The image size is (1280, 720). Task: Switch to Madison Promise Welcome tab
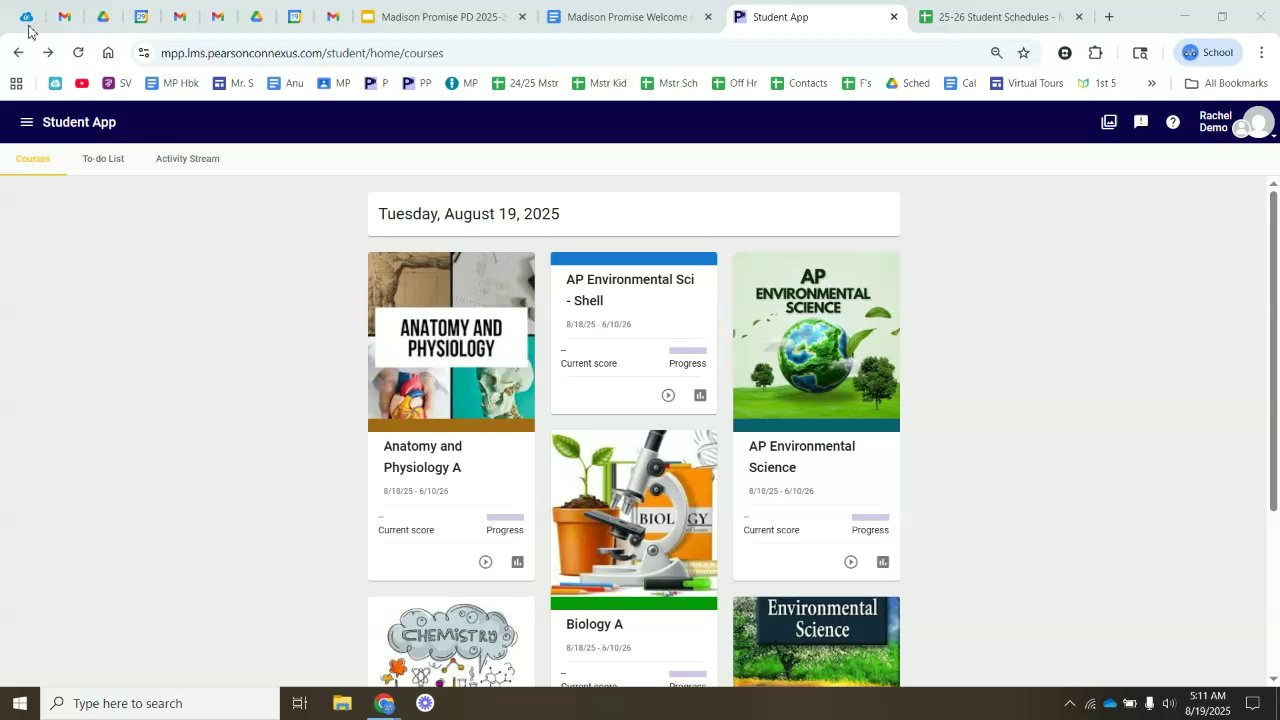coord(631,17)
